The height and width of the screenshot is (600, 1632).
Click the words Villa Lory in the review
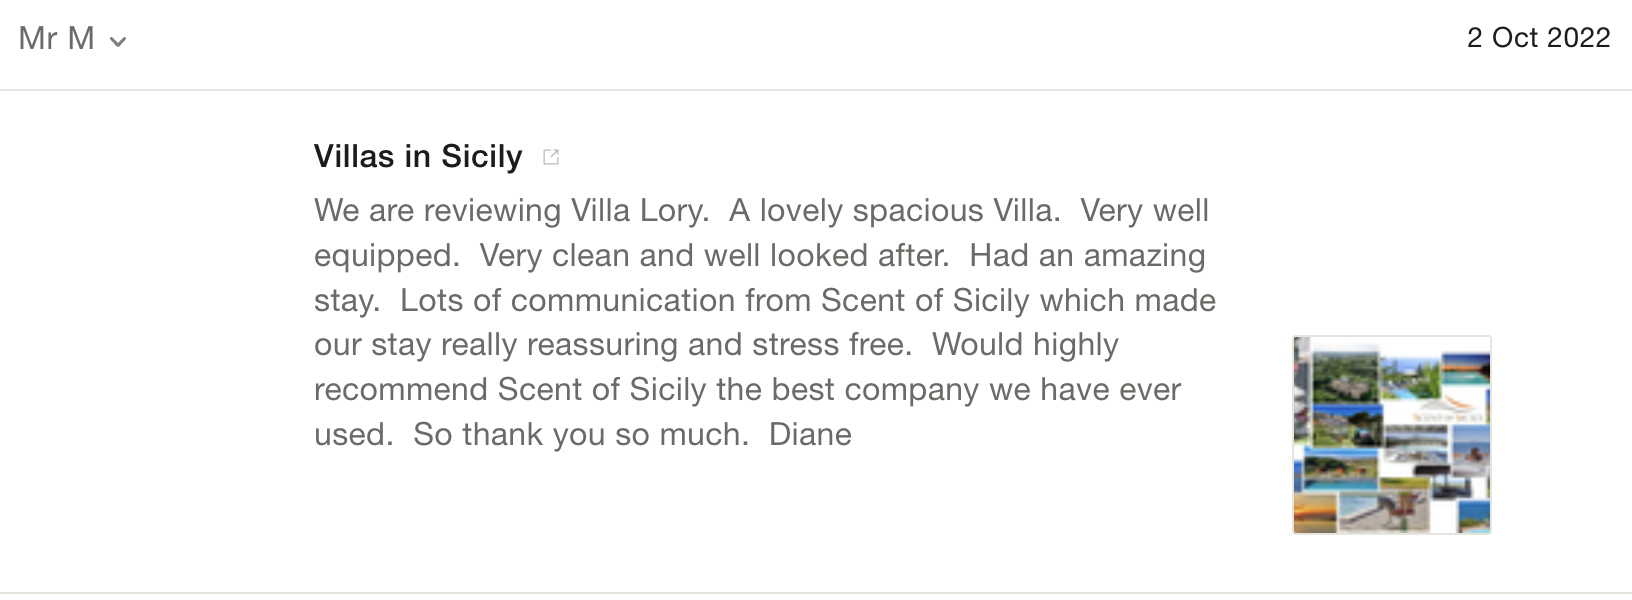click(x=638, y=211)
